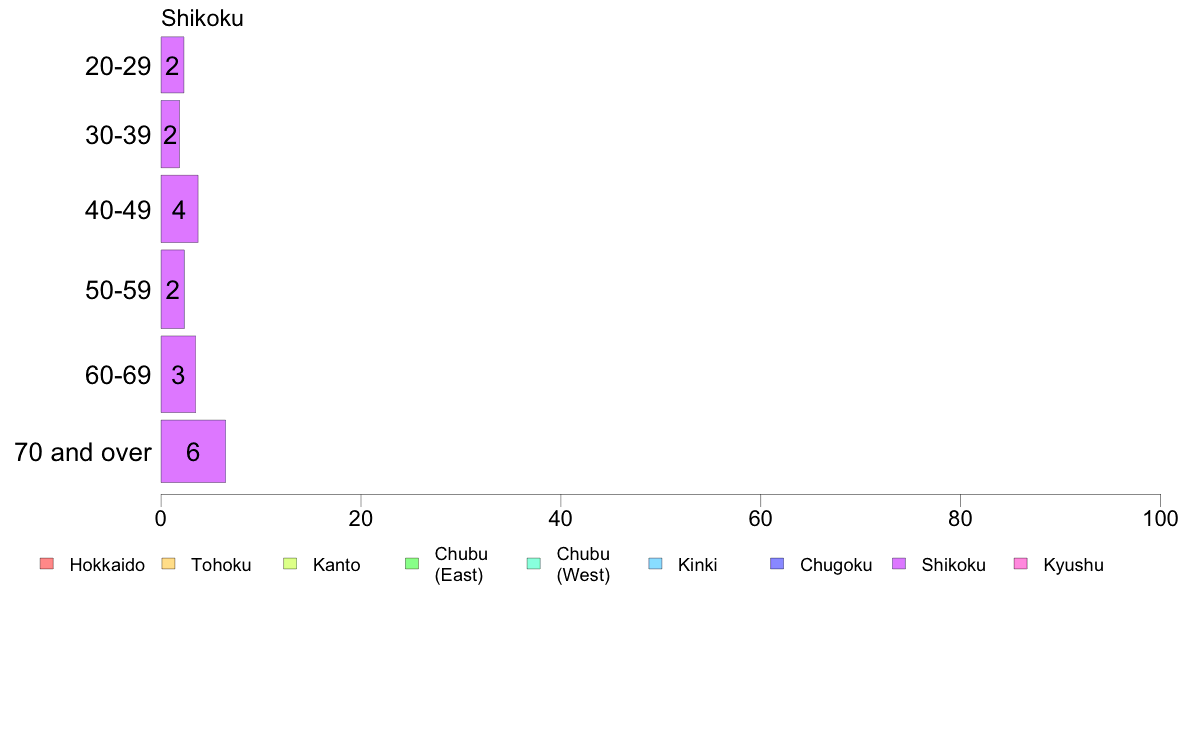
Task: Click the Kyushu legend color swatch
Action: click(x=1021, y=563)
